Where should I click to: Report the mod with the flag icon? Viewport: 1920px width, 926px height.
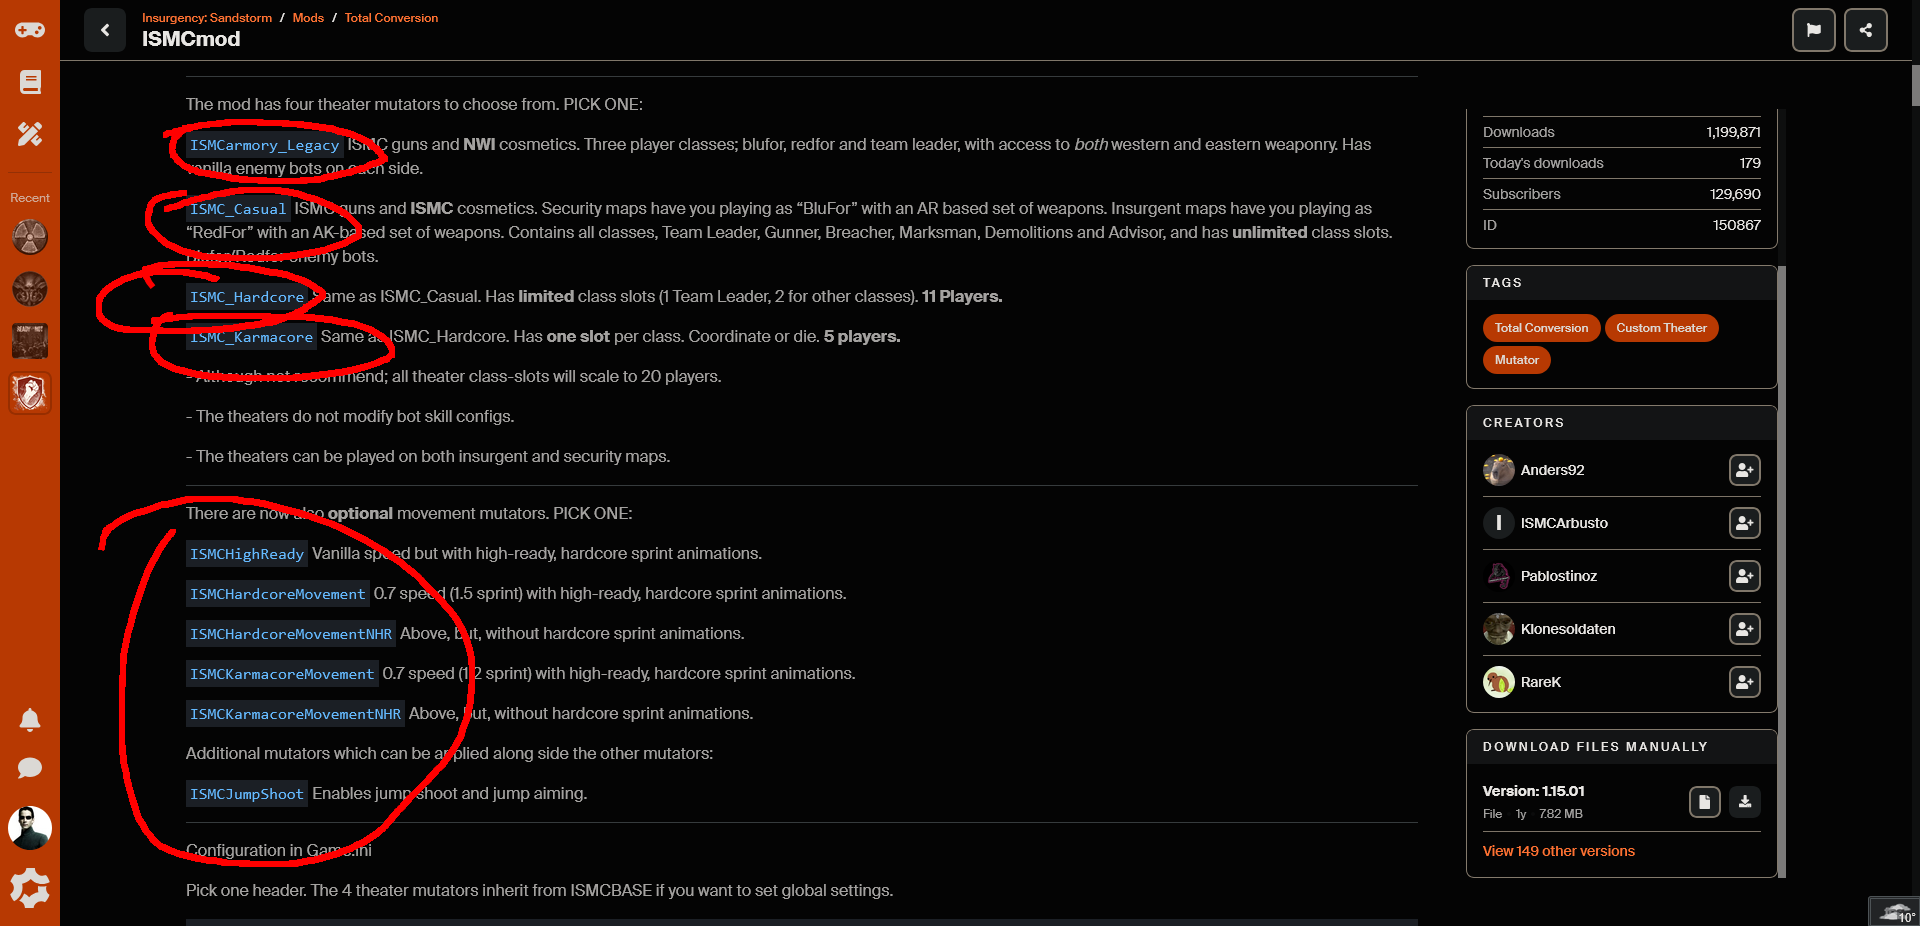[1813, 30]
